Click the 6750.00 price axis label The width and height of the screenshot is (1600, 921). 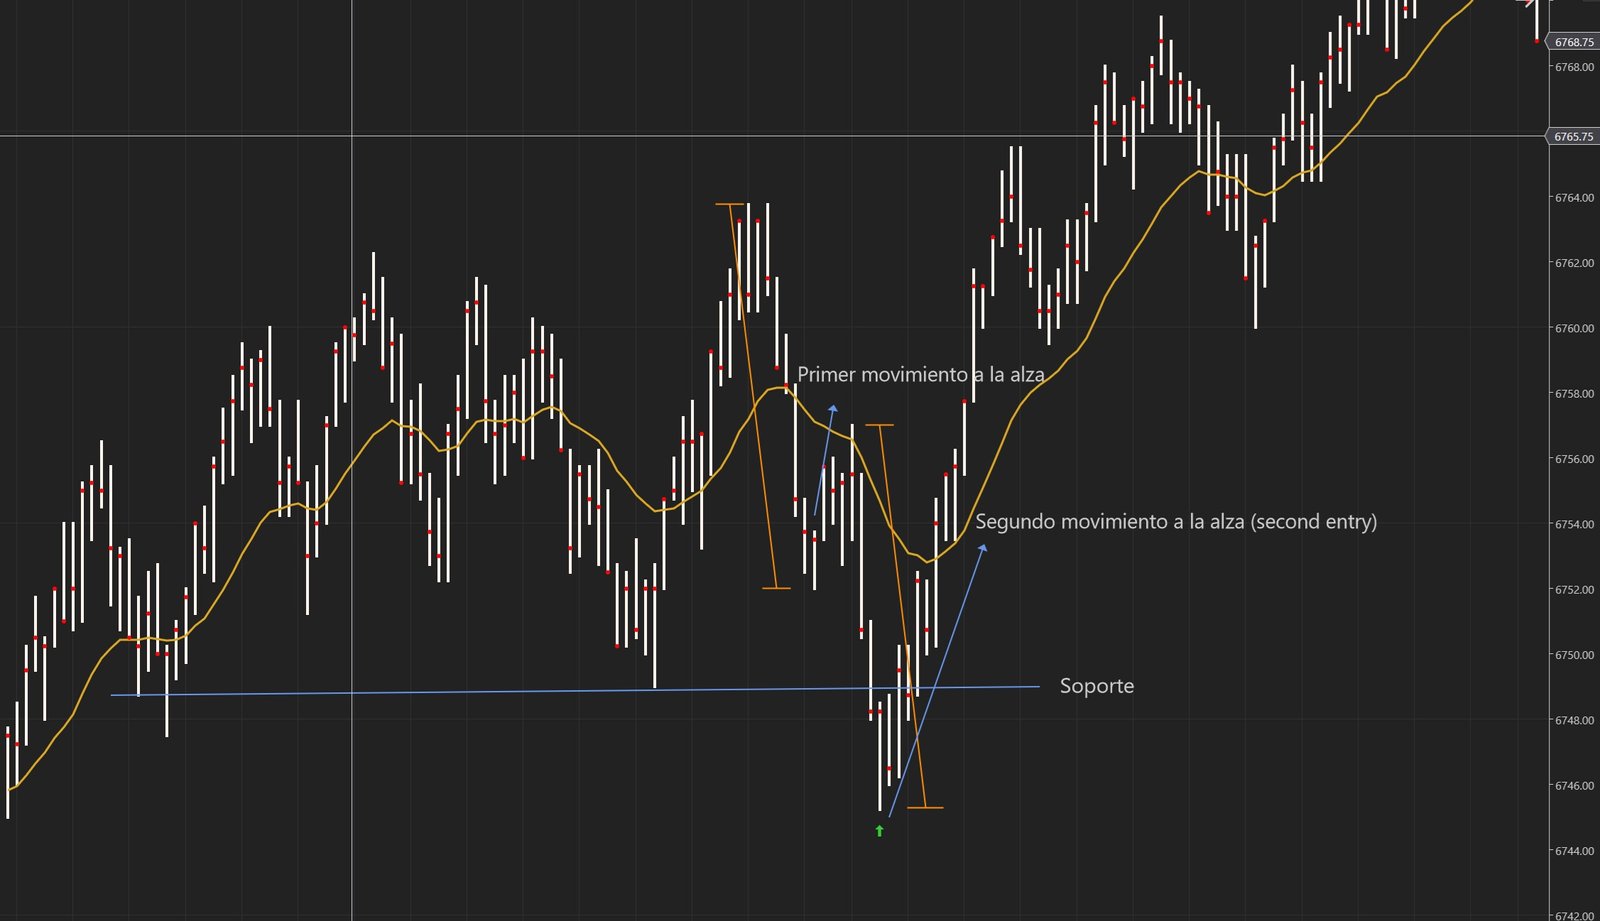tap(1574, 655)
